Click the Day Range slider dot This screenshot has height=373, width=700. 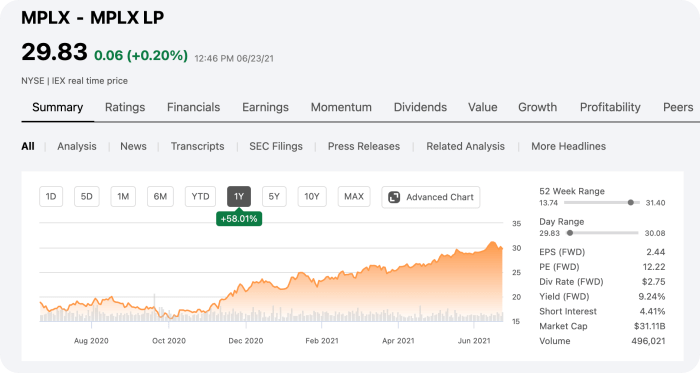click(570, 233)
